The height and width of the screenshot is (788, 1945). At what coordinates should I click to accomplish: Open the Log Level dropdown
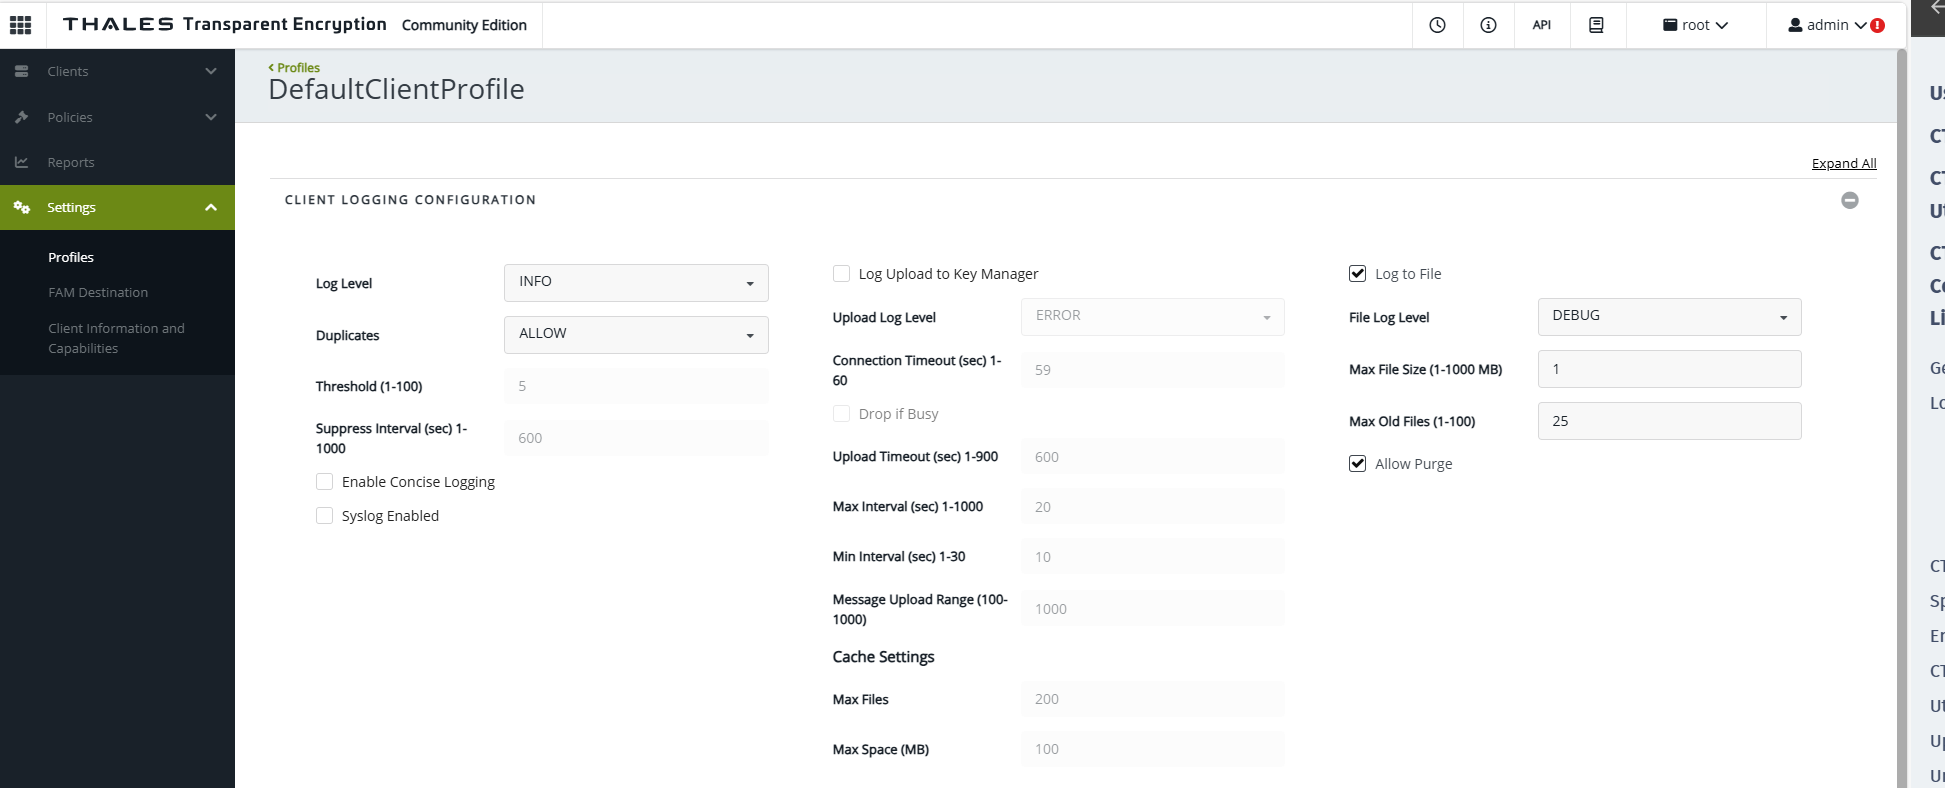pos(635,283)
